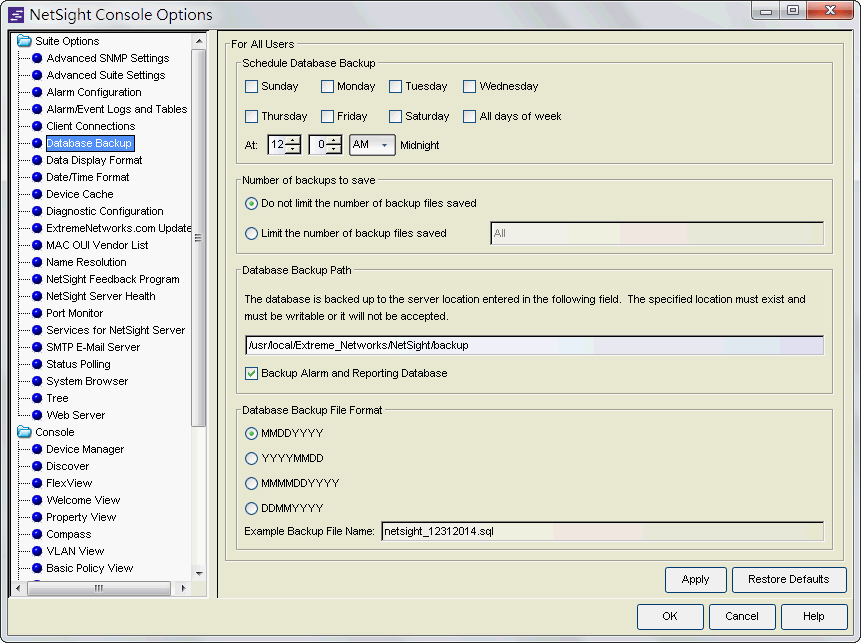Click the database backup path field
Screen dimensions: 861x643
(534, 345)
